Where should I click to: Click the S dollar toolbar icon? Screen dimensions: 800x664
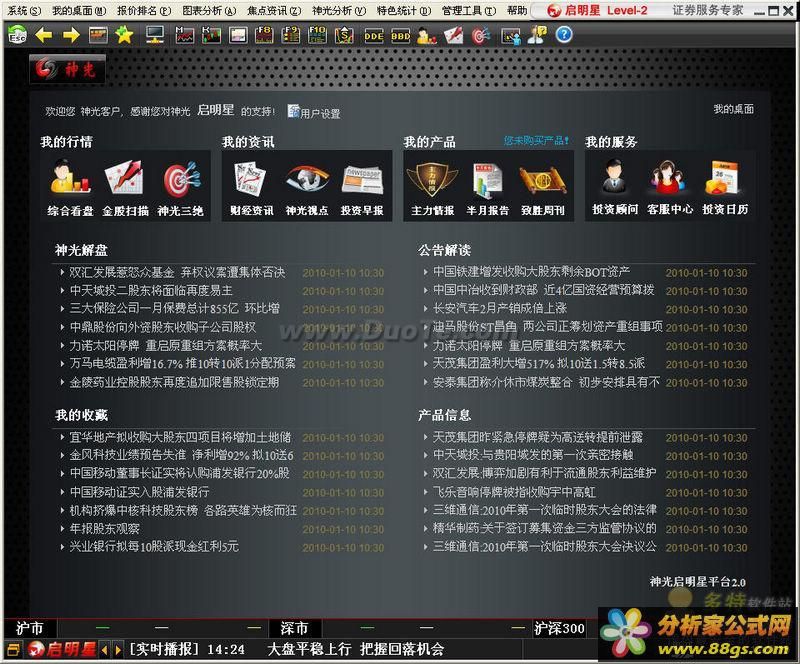pyautogui.click(x=344, y=35)
